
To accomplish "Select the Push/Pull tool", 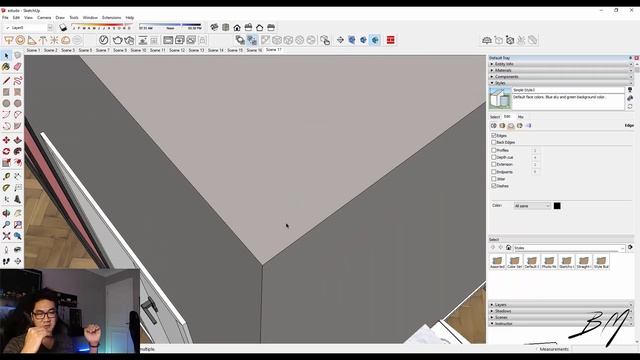I will tap(18, 140).
